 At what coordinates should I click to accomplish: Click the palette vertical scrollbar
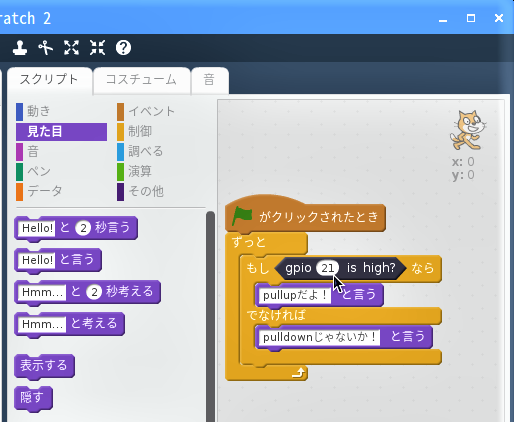(x=210, y=316)
